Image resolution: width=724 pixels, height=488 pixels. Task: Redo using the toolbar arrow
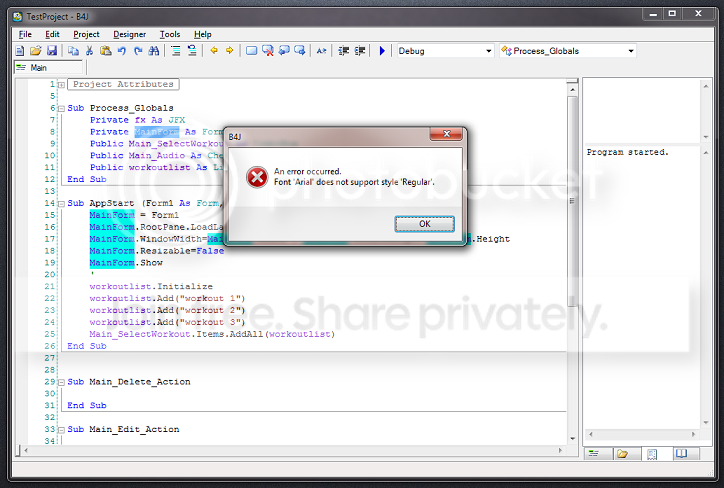click(x=138, y=51)
